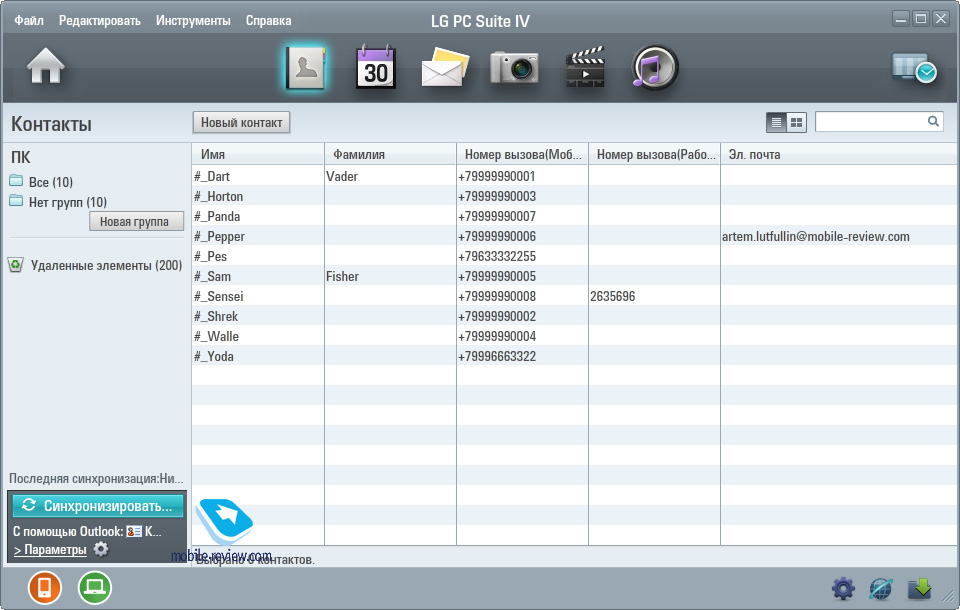The width and height of the screenshot is (960, 610).
Task: Open the Video clapperboard icon
Action: coord(585,68)
